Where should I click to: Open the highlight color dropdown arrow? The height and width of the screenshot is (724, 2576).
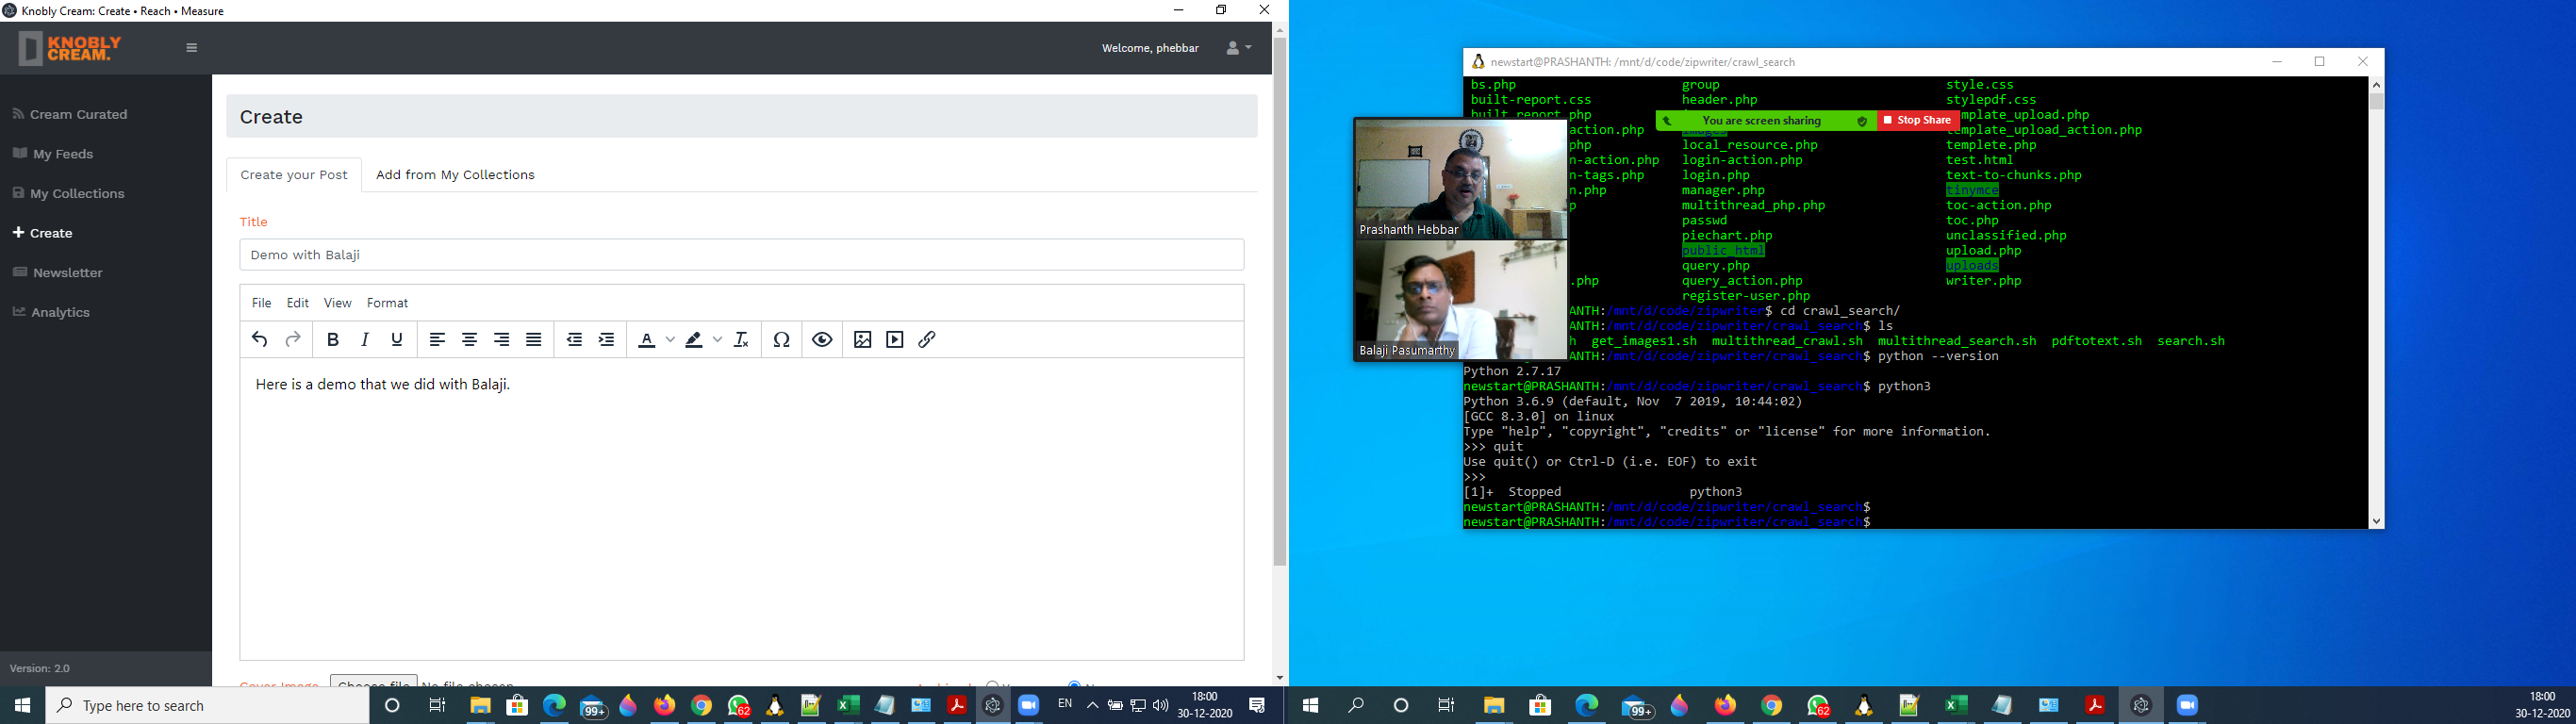coord(717,340)
